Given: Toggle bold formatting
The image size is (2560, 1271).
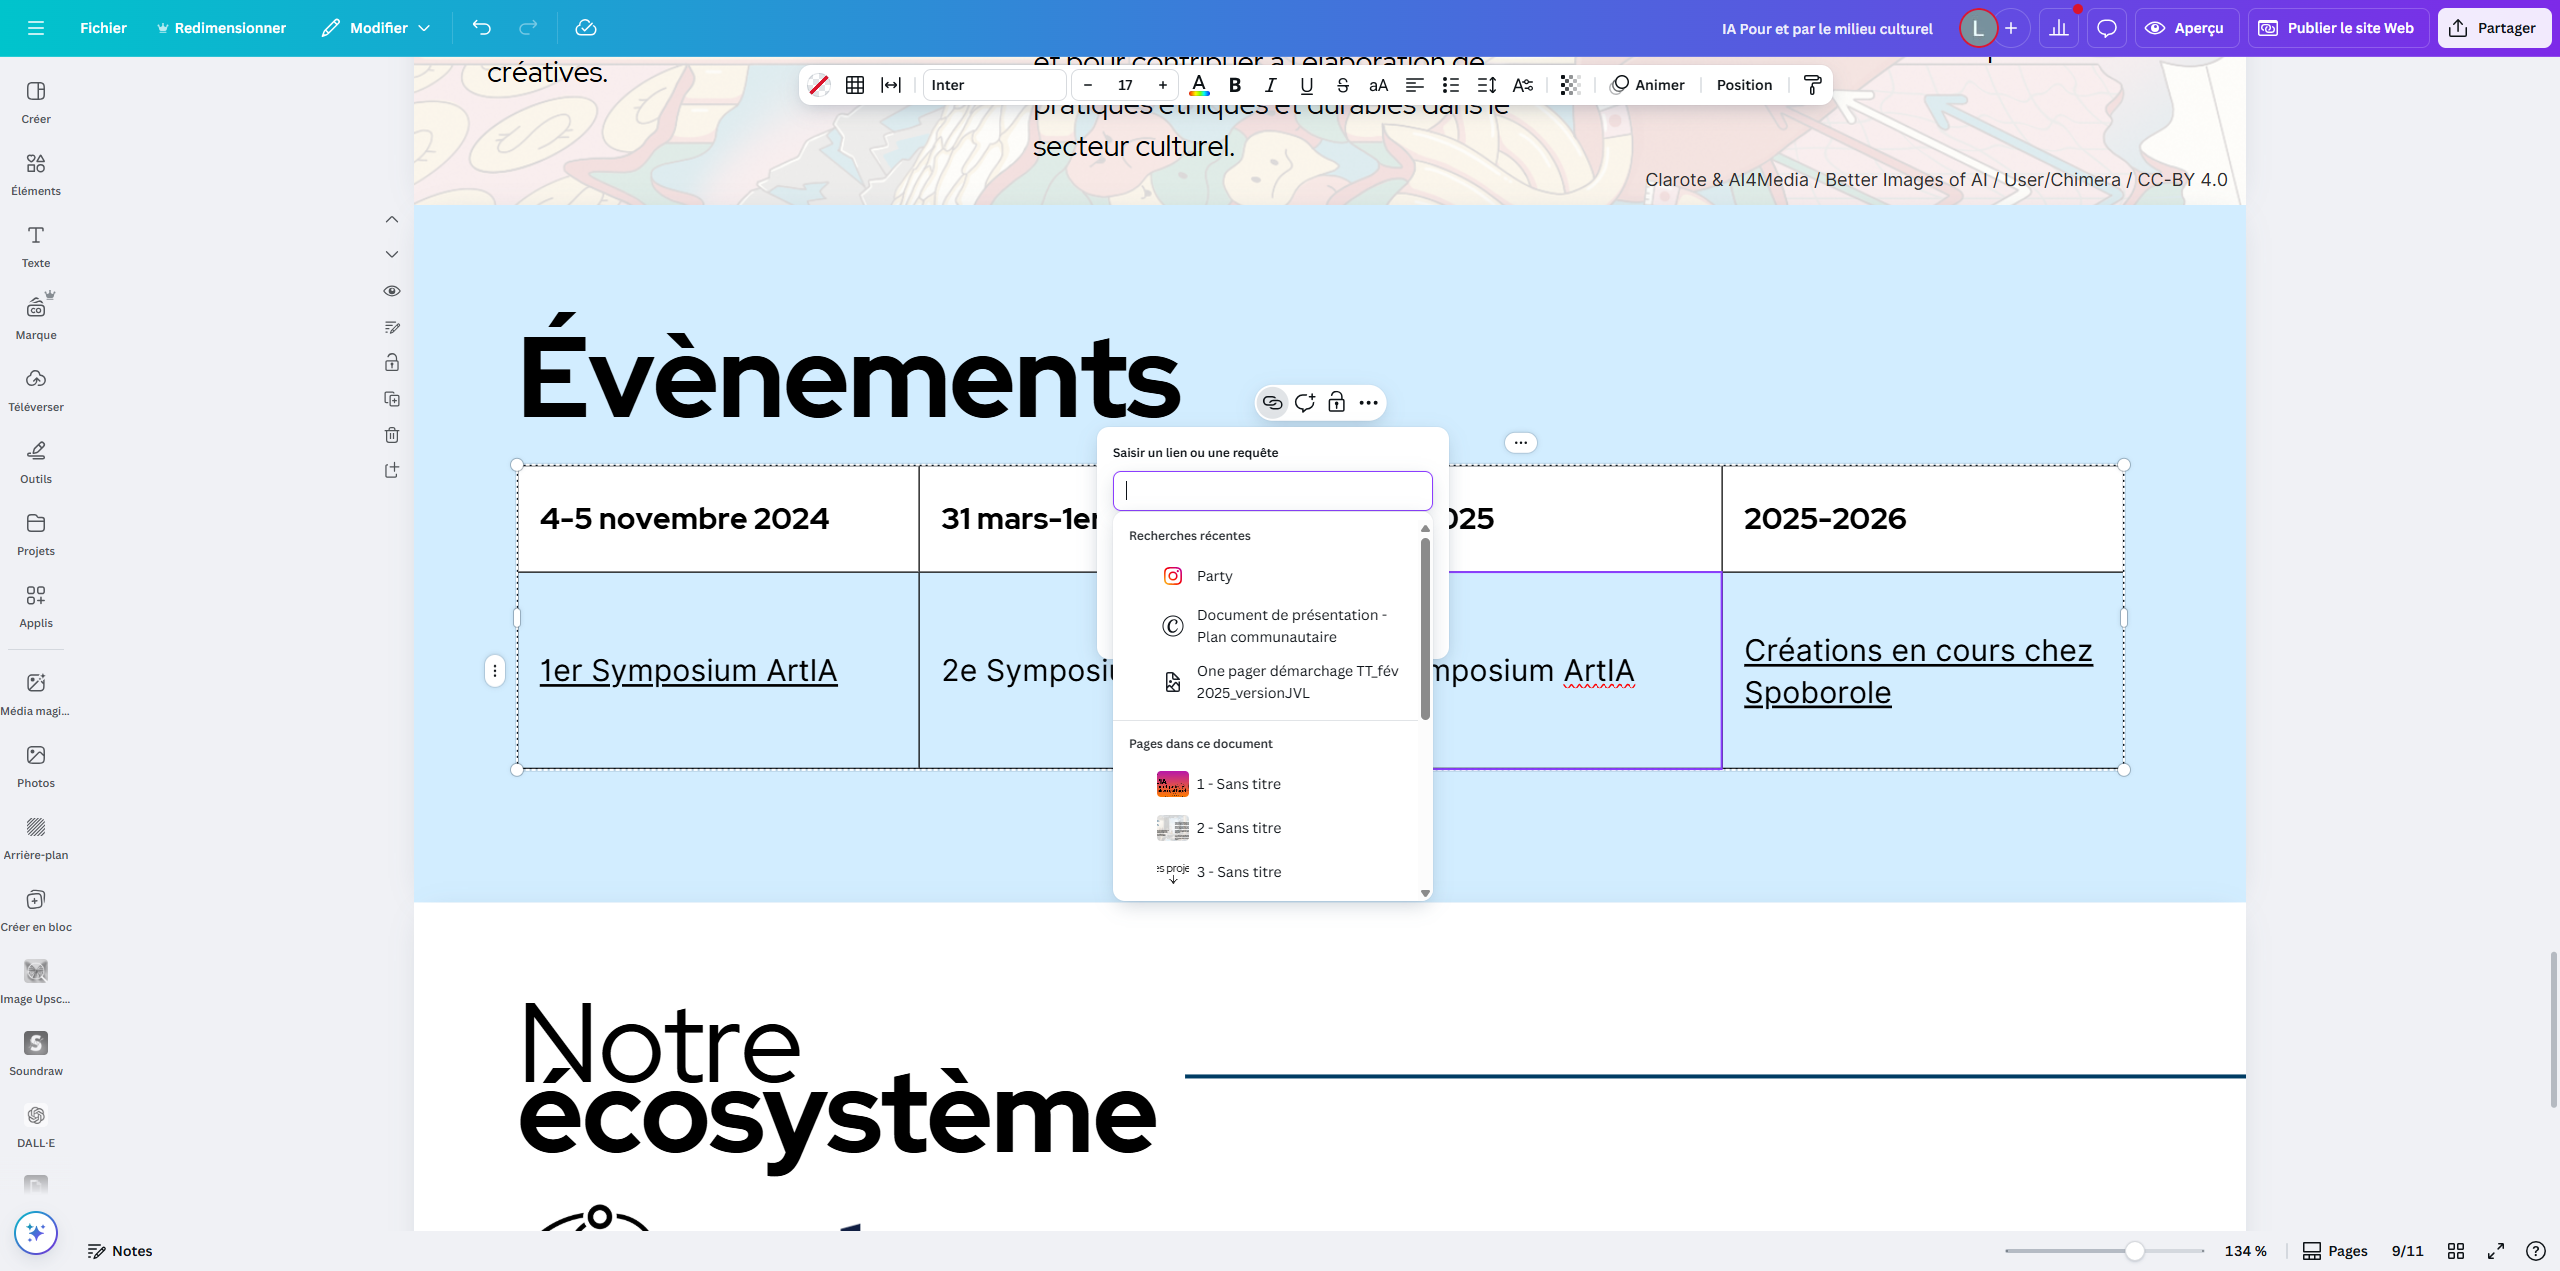Looking at the screenshot, I should pyautogui.click(x=1234, y=85).
